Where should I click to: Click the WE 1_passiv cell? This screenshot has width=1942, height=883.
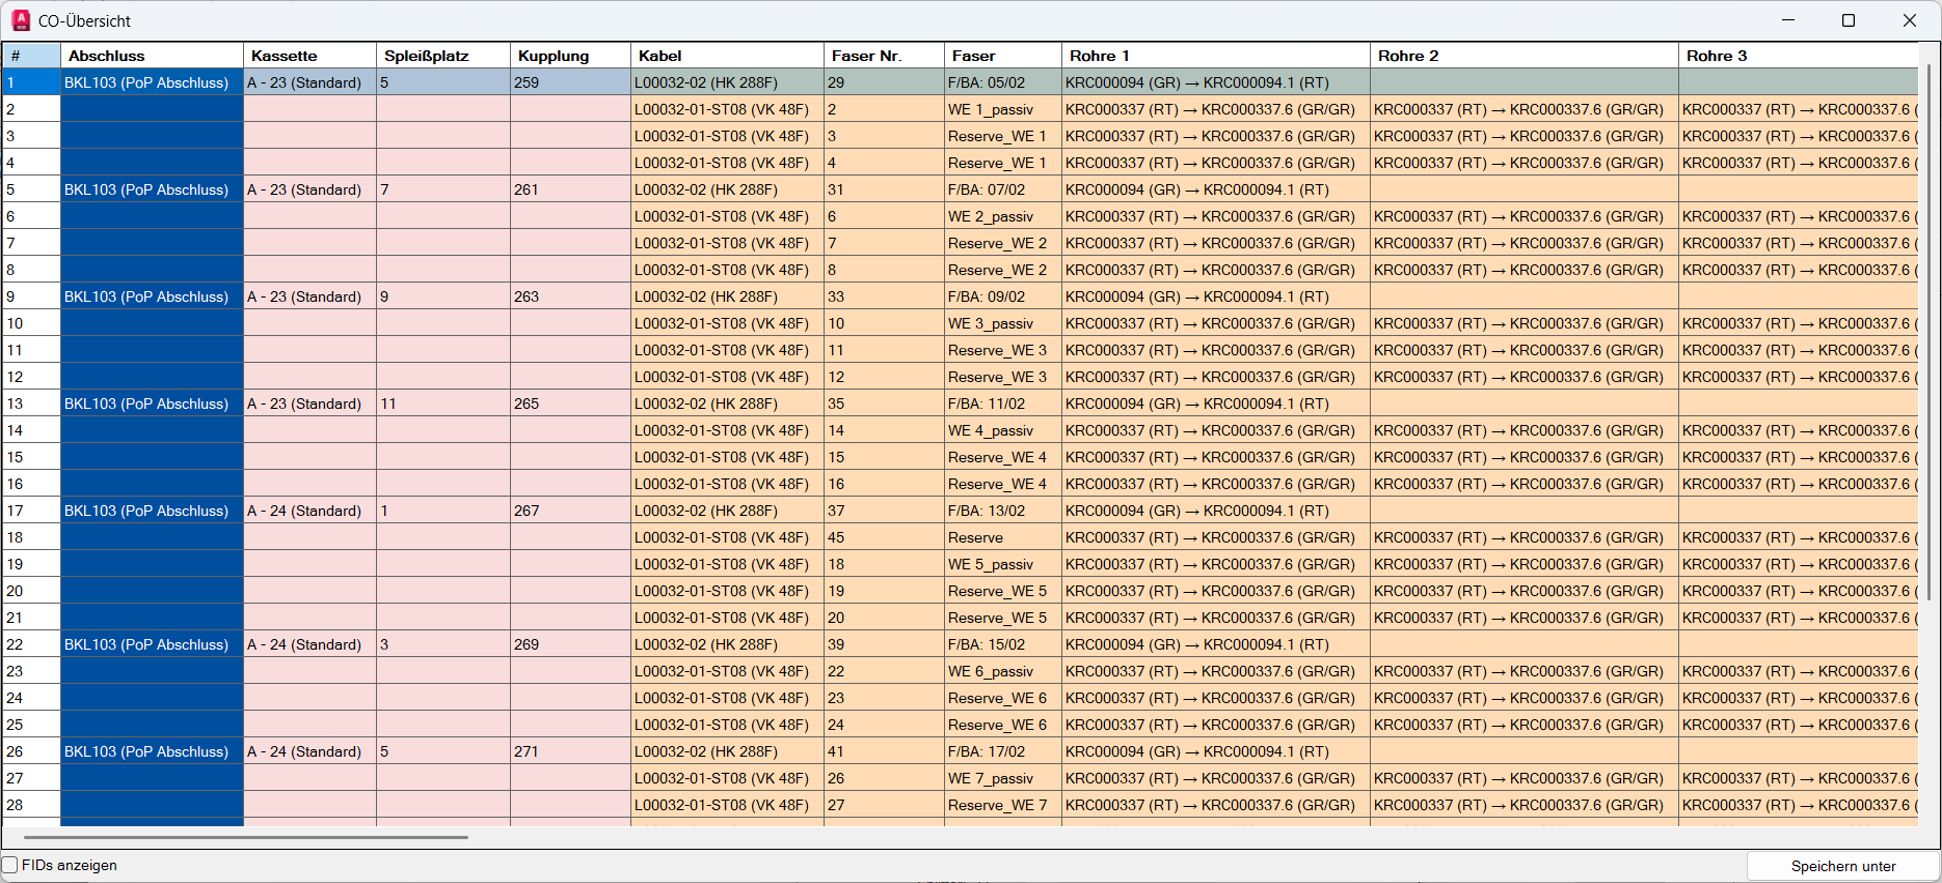tap(1003, 110)
